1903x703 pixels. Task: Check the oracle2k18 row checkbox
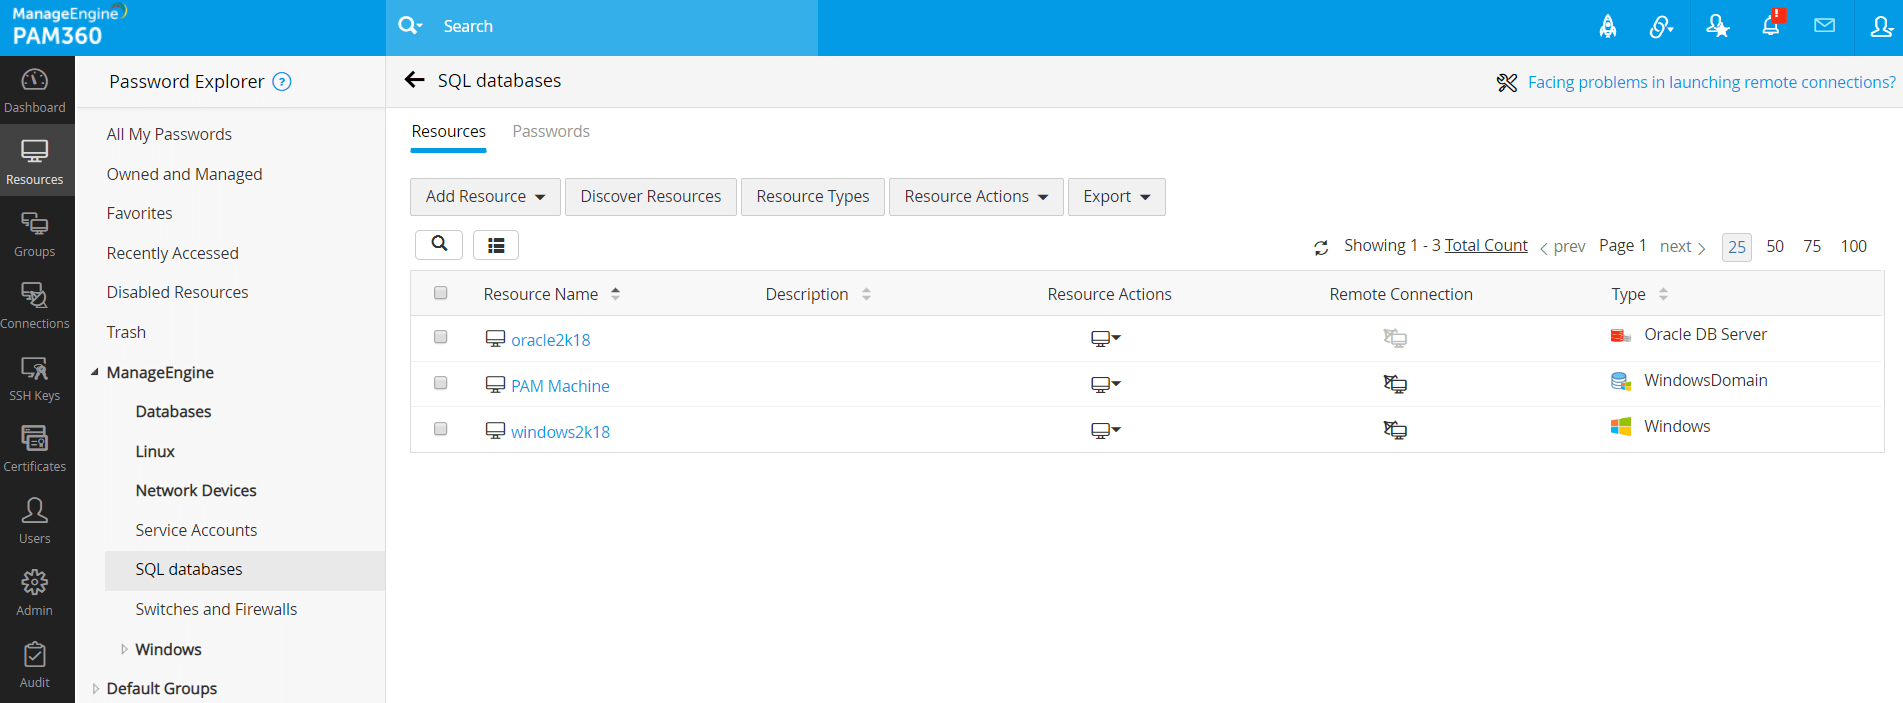pos(440,337)
